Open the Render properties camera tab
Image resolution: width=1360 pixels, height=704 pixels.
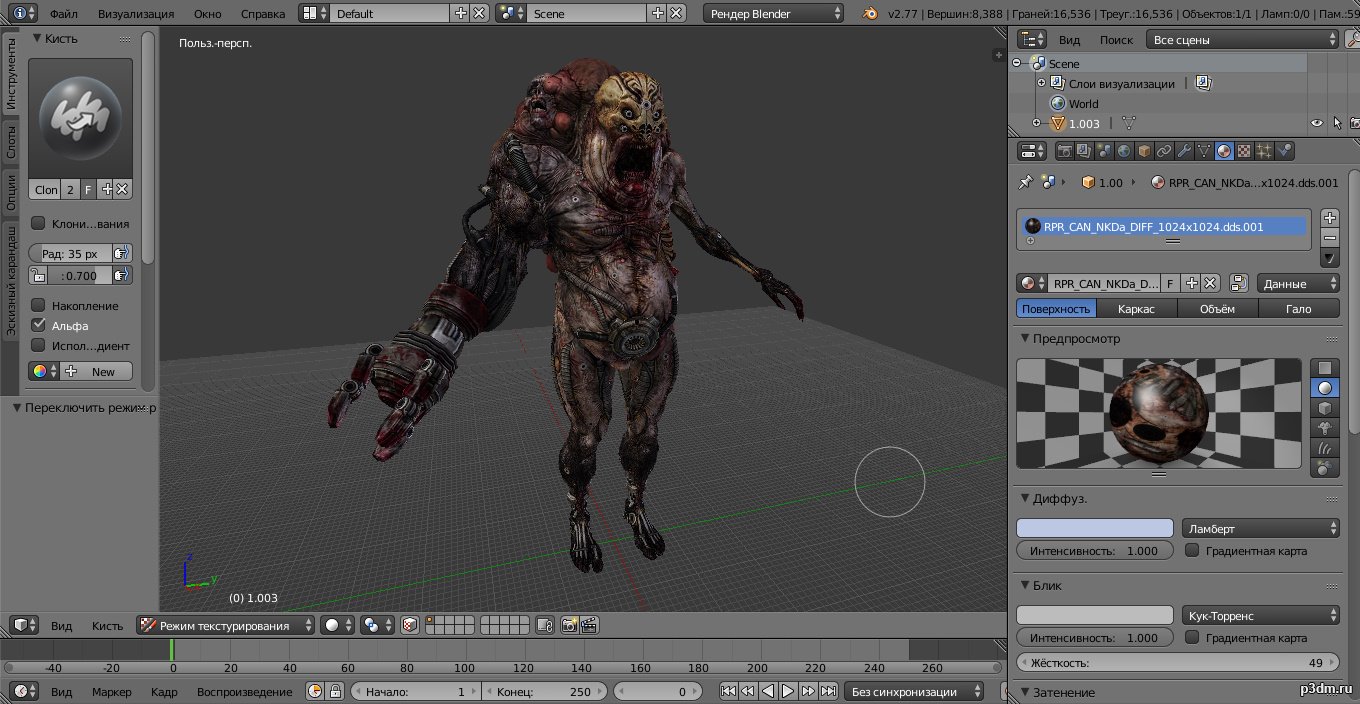coord(1065,151)
